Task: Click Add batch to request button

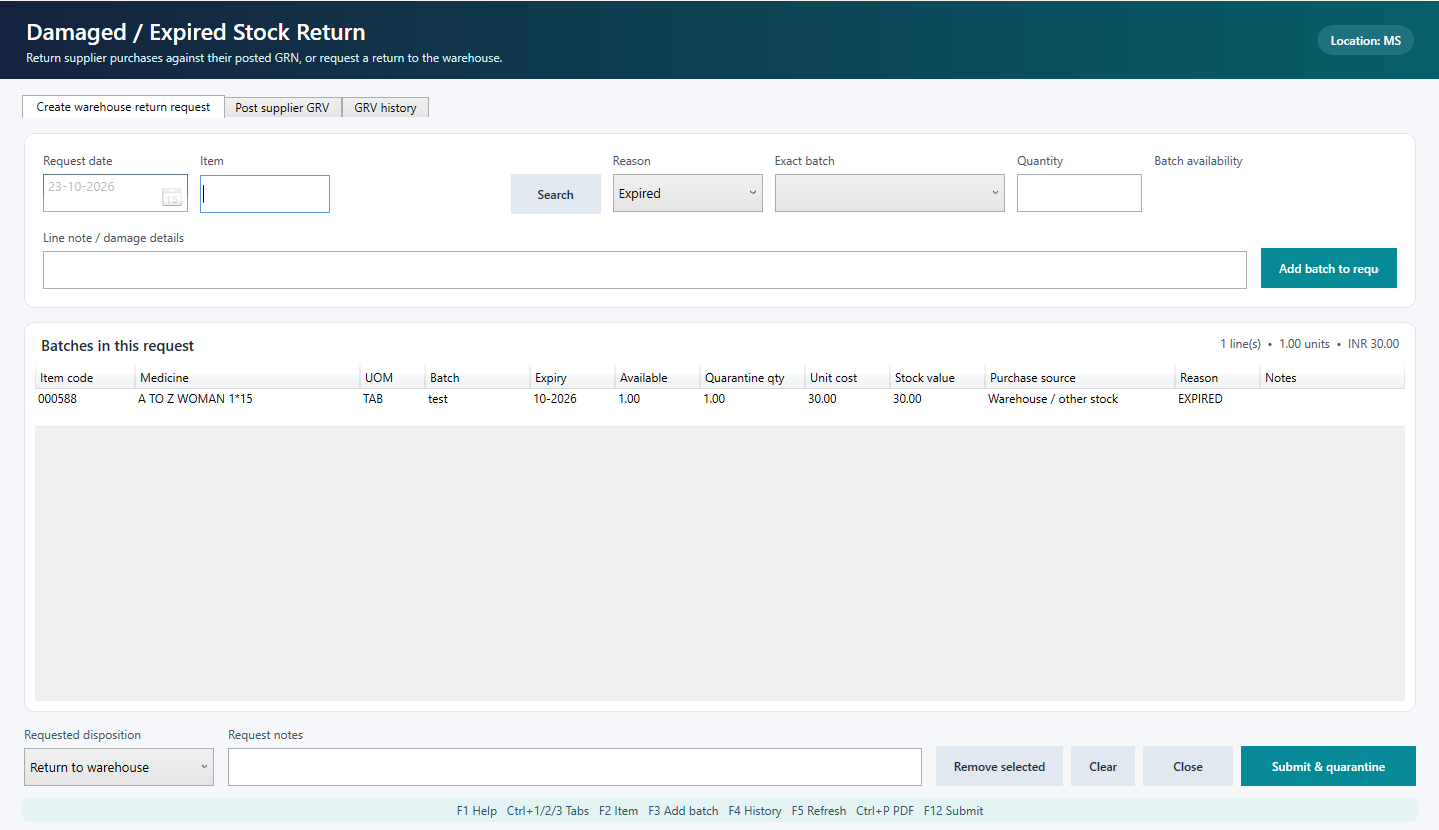Action: tap(1328, 268)
